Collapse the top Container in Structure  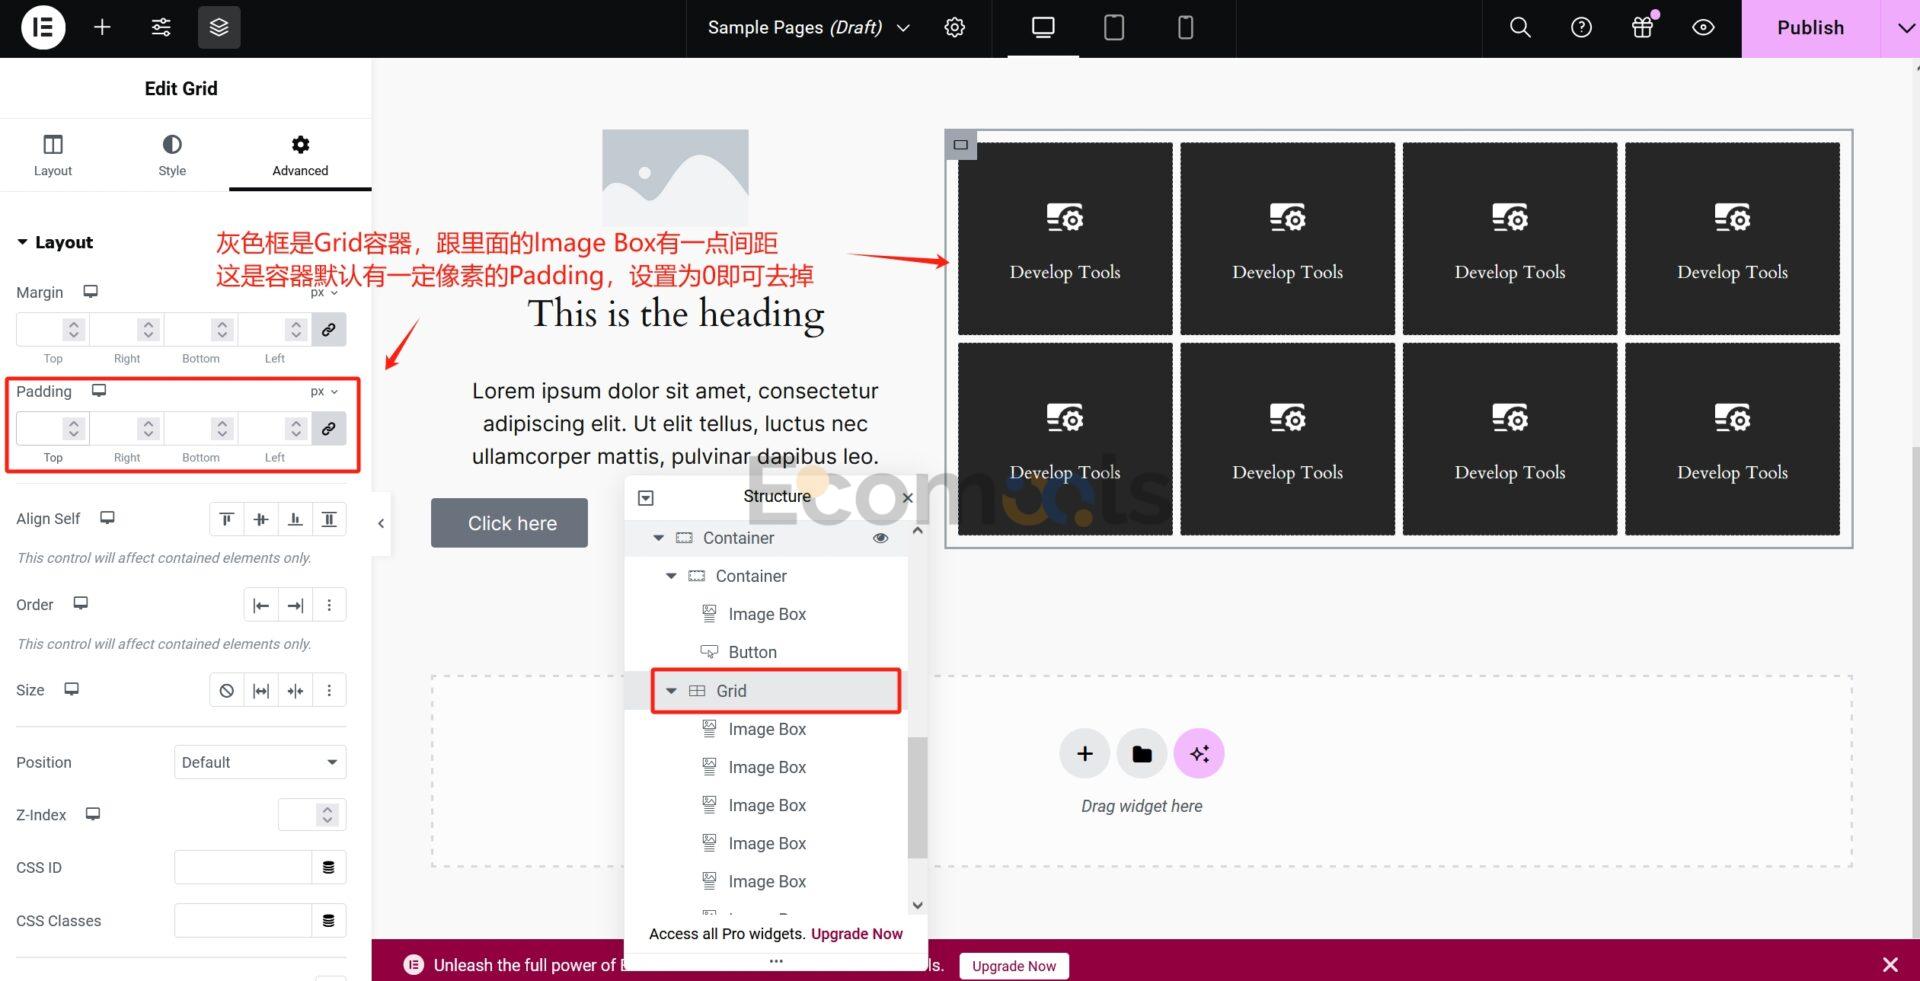click(x=658, y=538)
